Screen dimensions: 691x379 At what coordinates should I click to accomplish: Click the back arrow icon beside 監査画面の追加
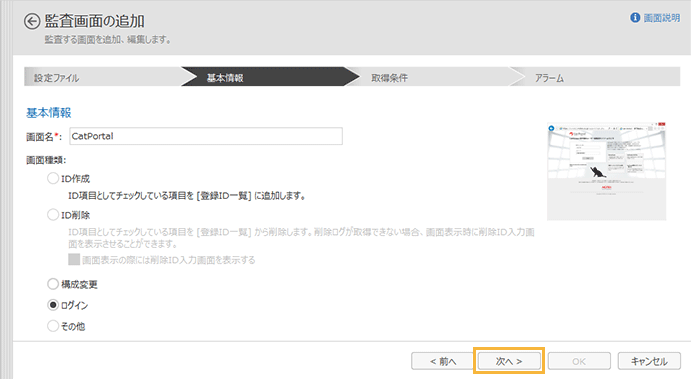coord(32,21)
